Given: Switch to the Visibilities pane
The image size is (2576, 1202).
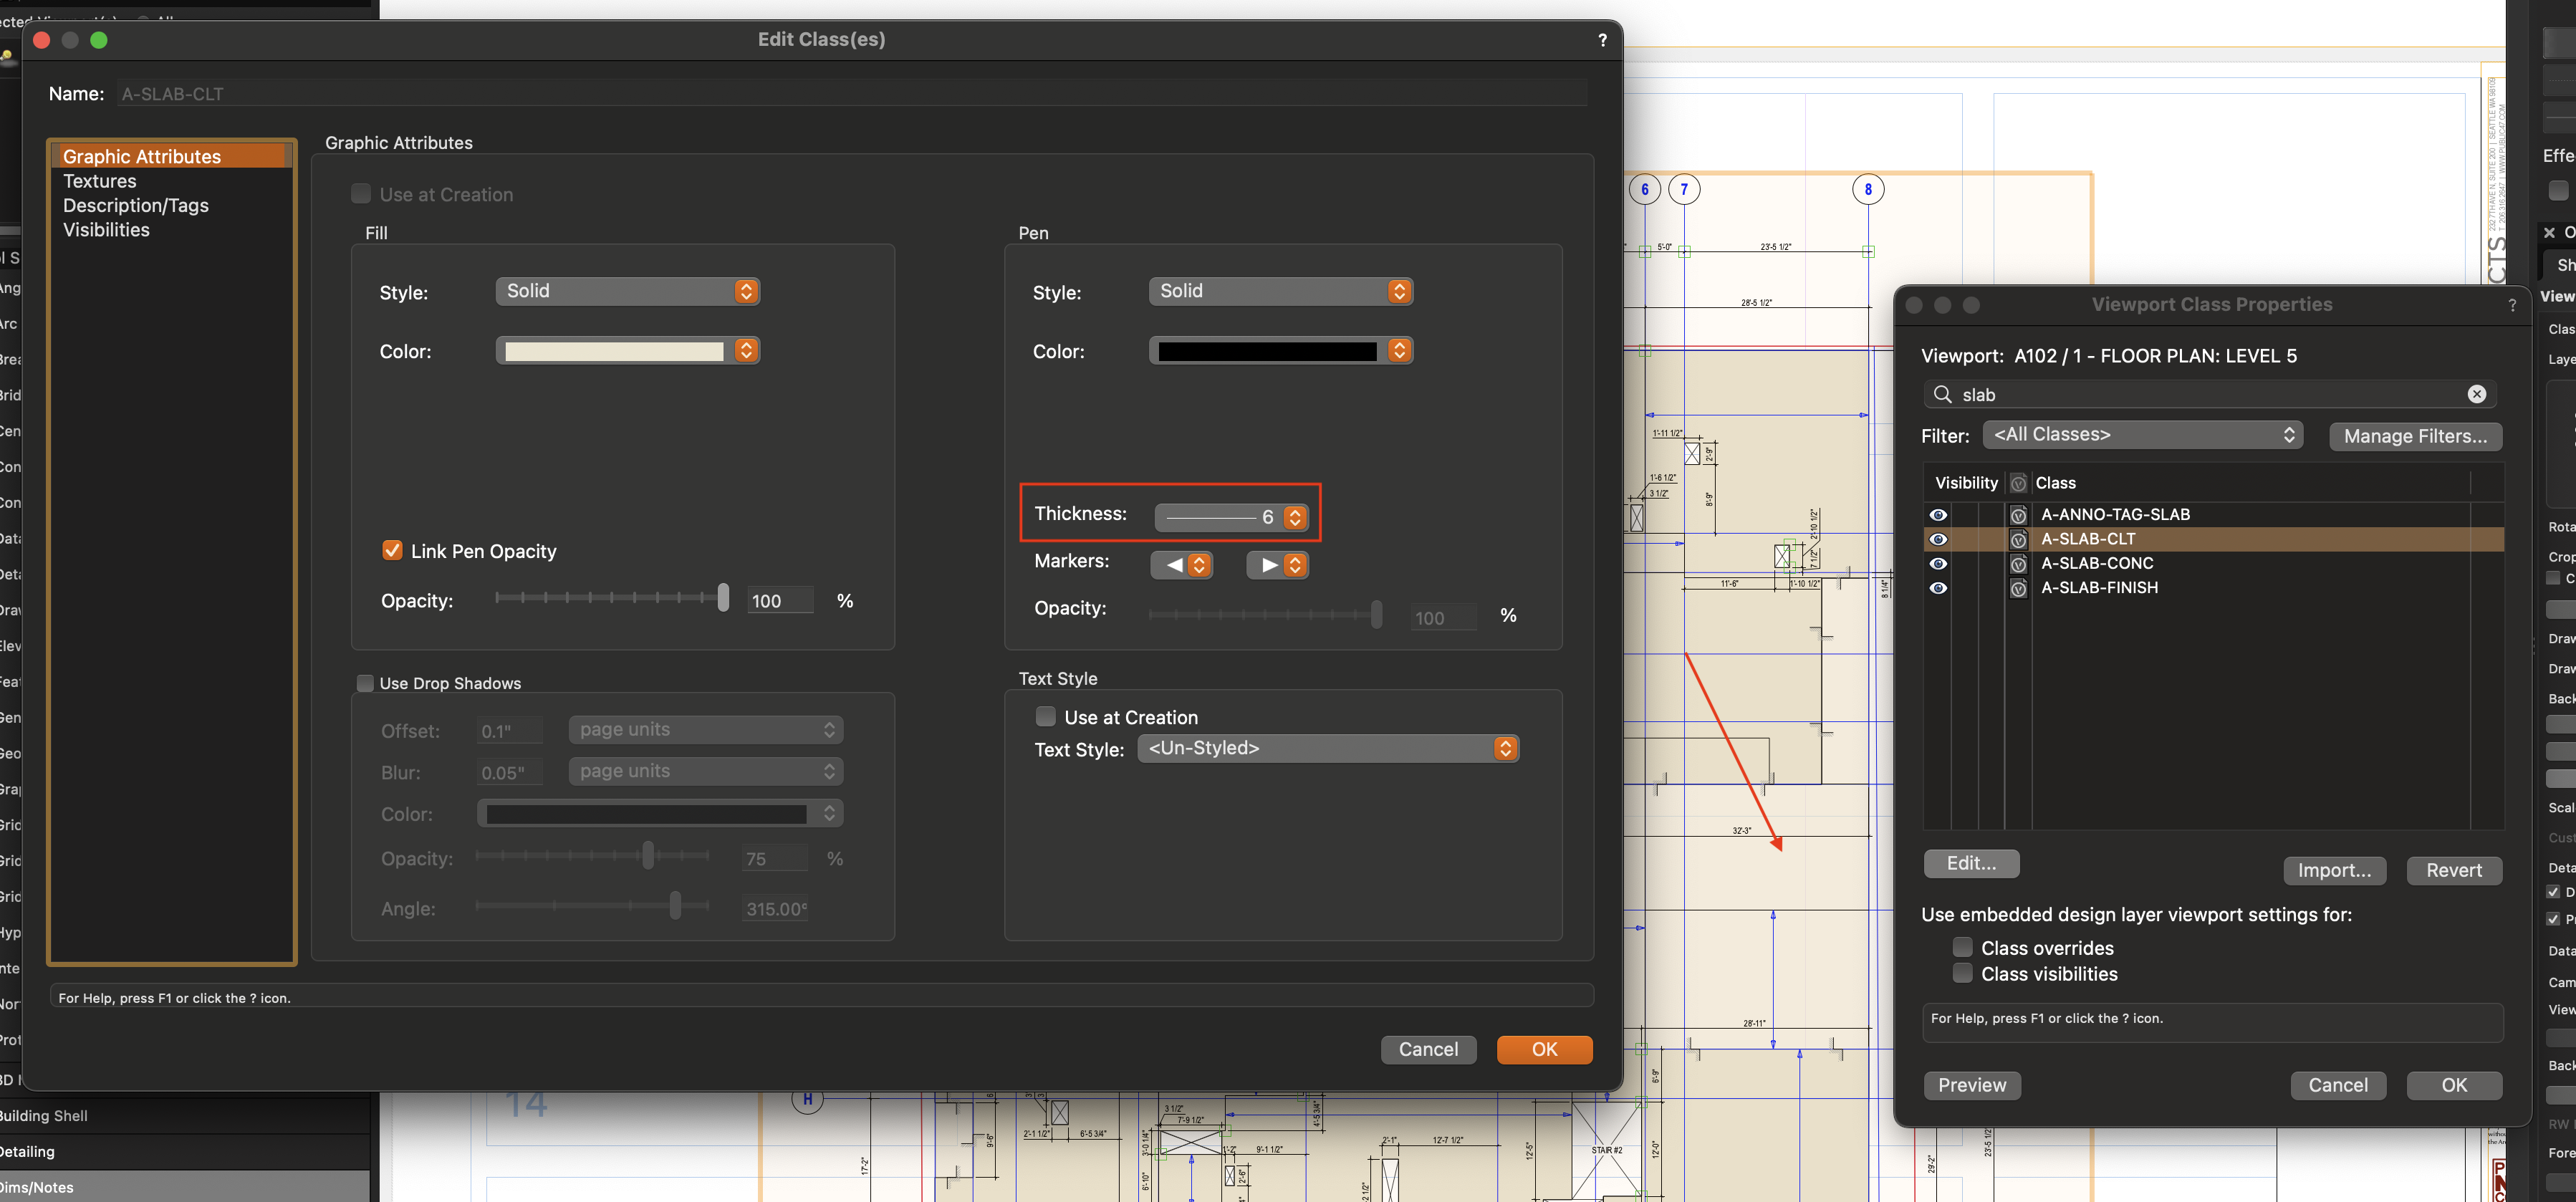Looking at the screenshot, I should [106, 230].
